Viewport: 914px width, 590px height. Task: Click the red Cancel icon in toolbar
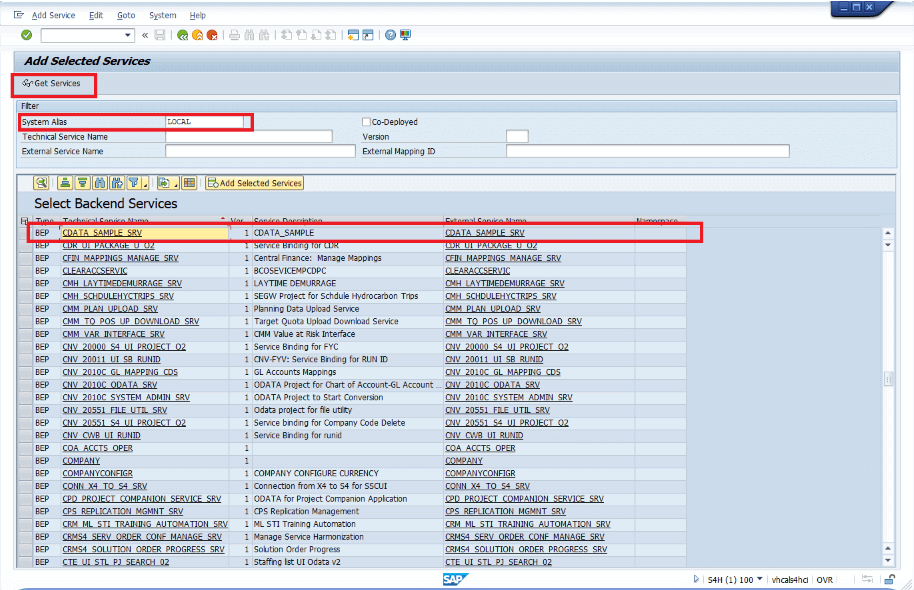[x=212, y=35]
